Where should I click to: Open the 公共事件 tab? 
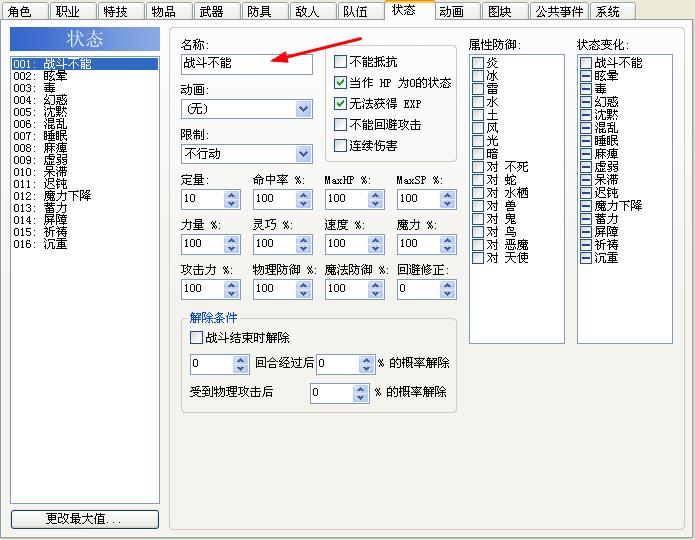(x=559, y=11)
